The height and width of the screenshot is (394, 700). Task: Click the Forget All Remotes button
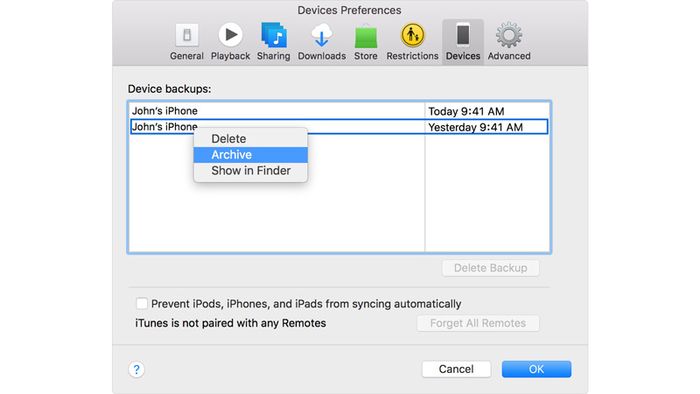tap(478, 323)
